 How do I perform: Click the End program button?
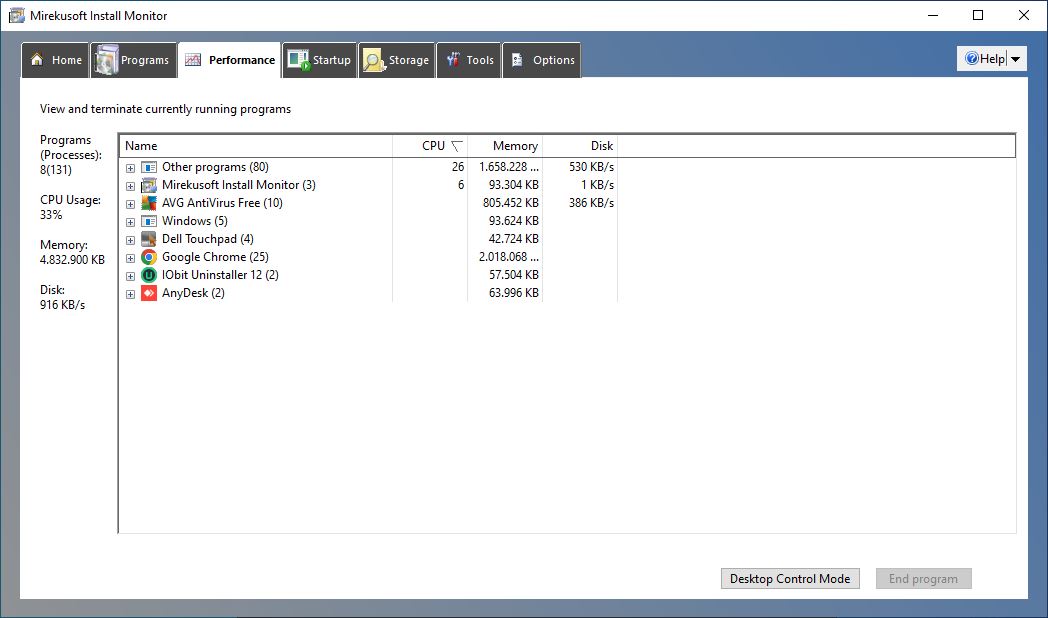(924, 579)
